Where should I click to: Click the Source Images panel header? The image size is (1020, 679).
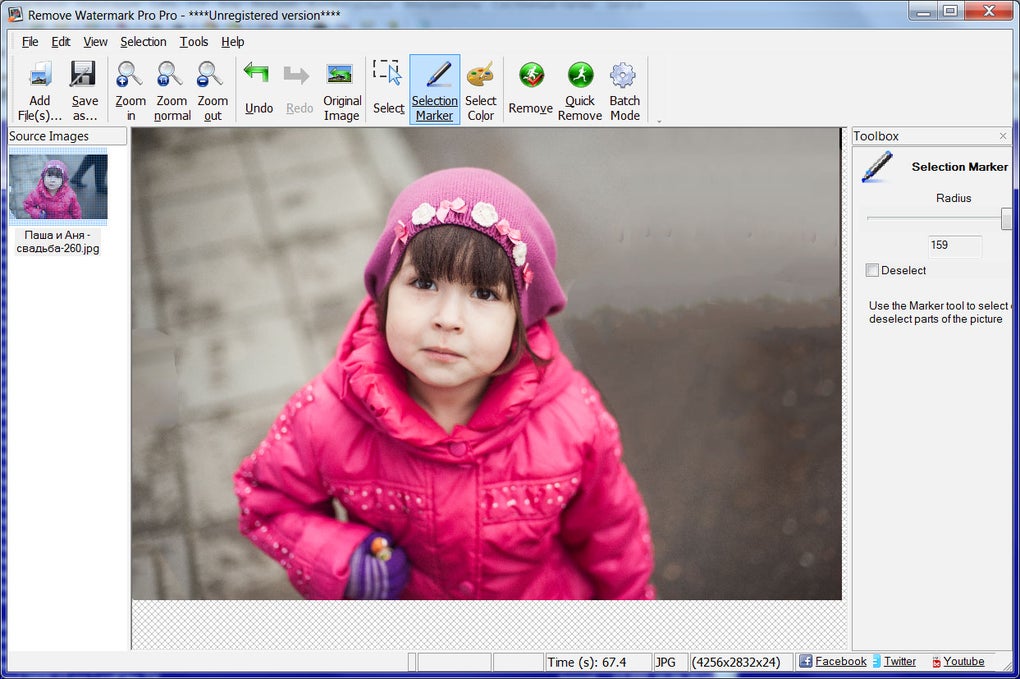tap(67, 136)
